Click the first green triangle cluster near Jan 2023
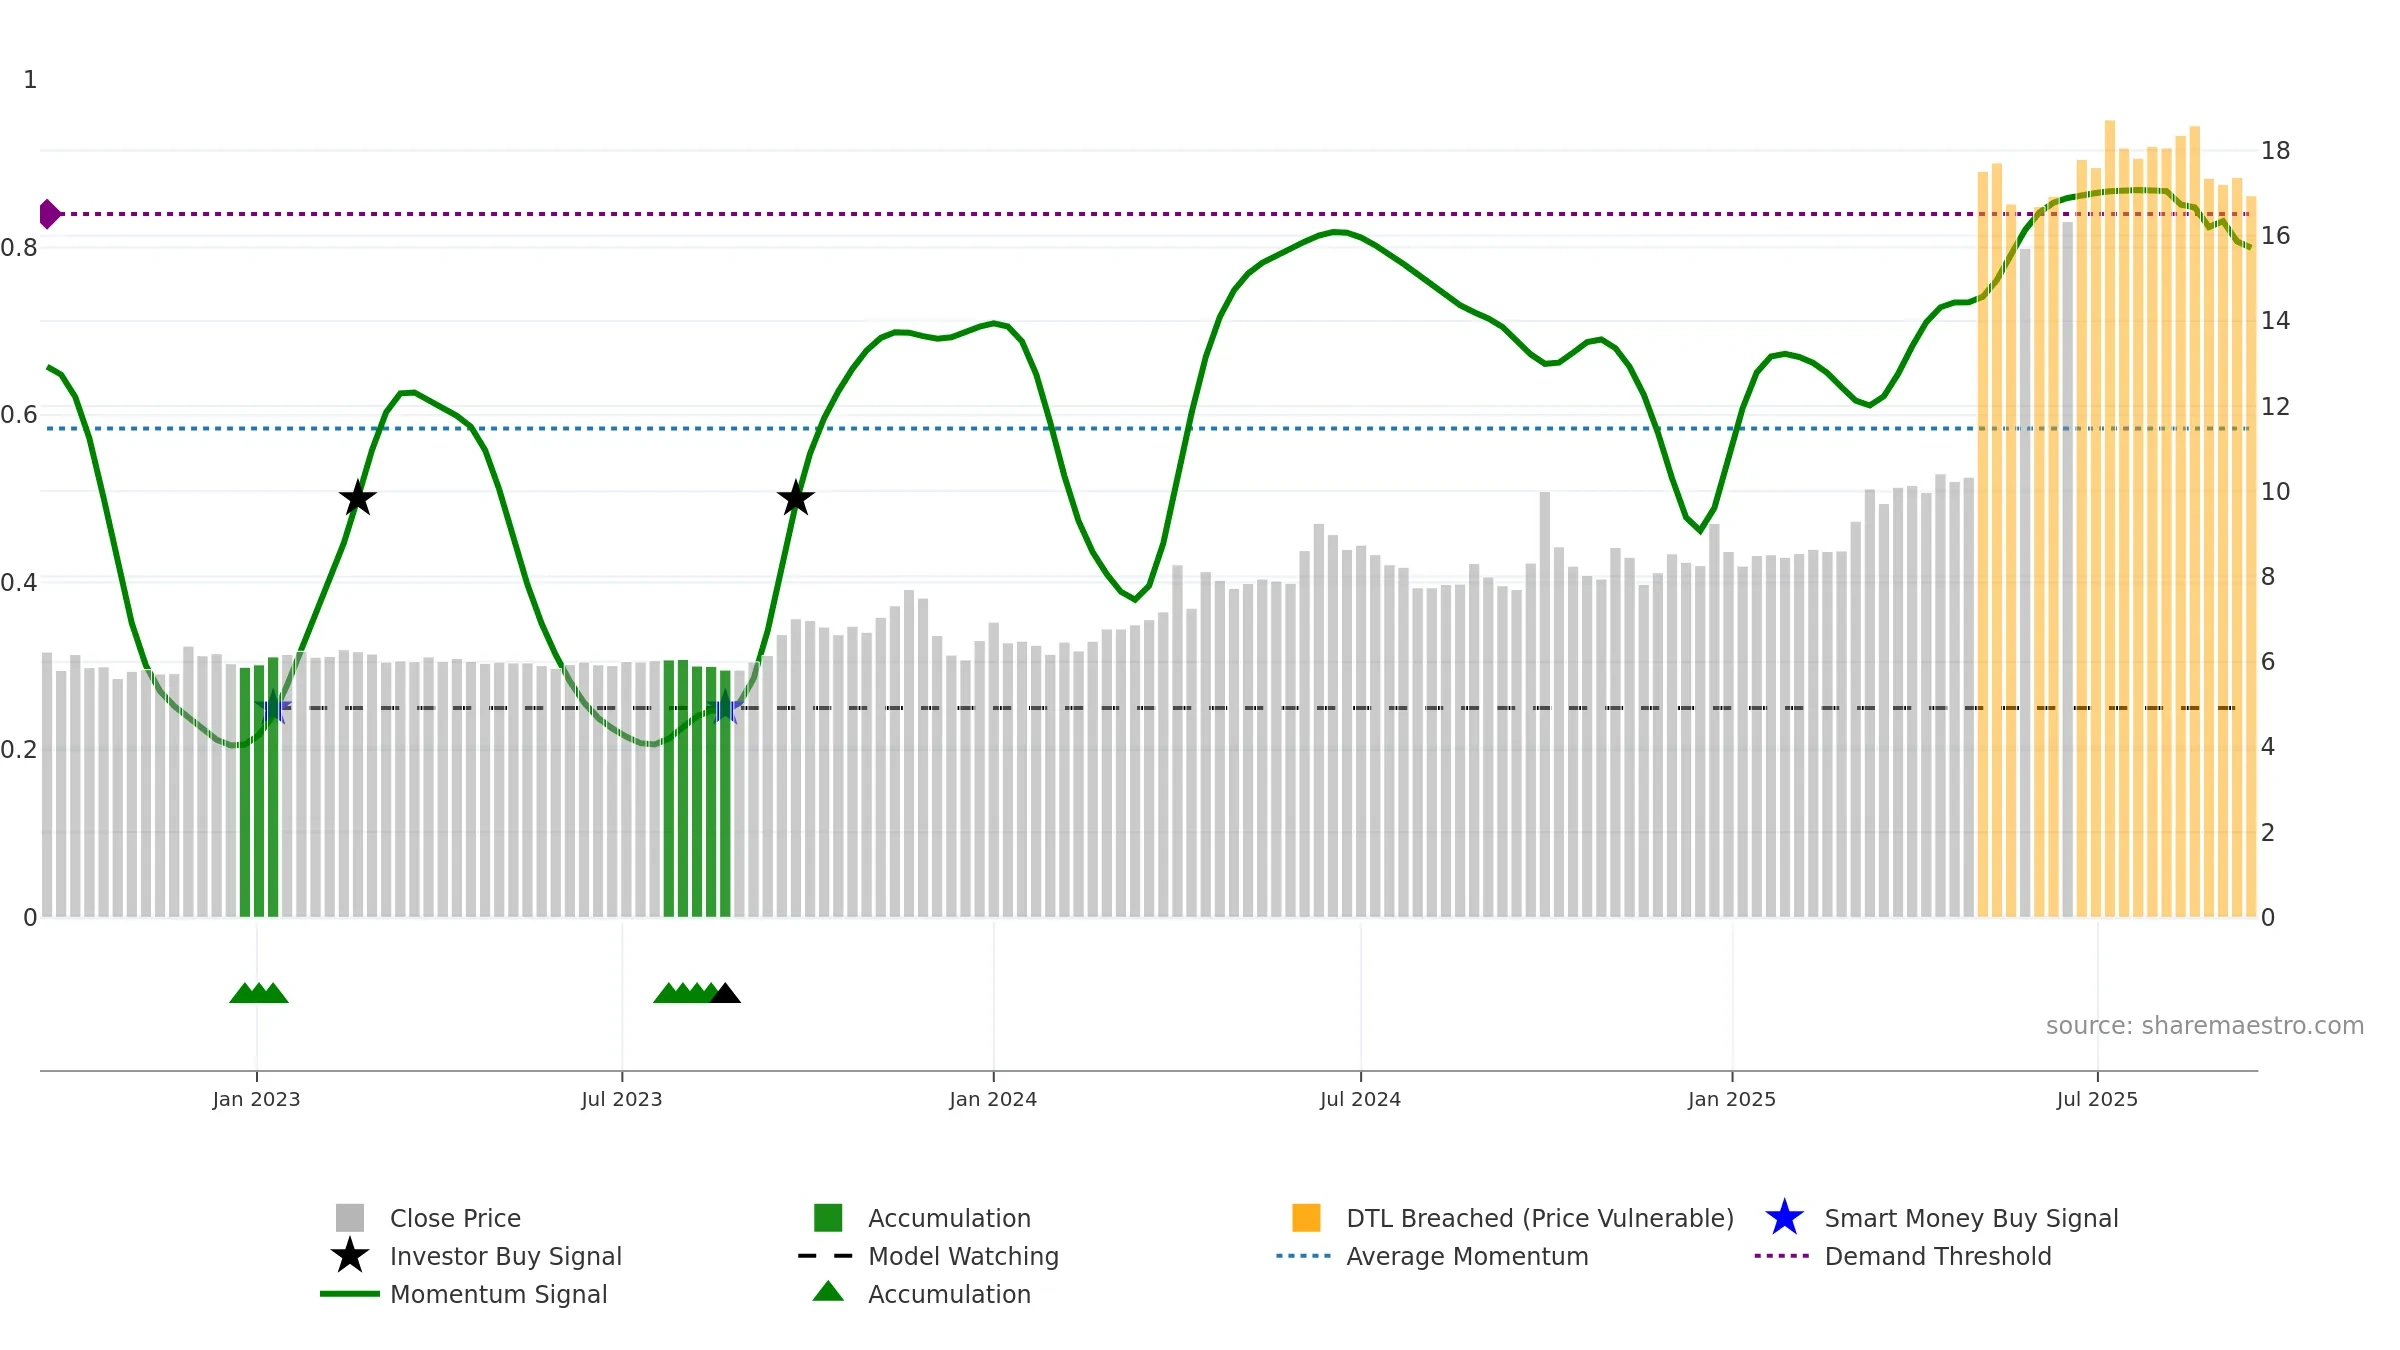Image resolution: width=2400 pixels, height=1350 pixels. 258,993
